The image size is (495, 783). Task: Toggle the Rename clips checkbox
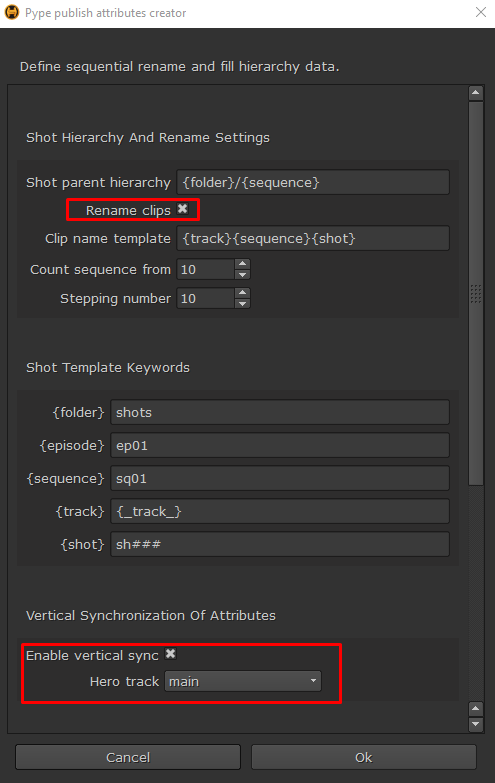point(183,209)
